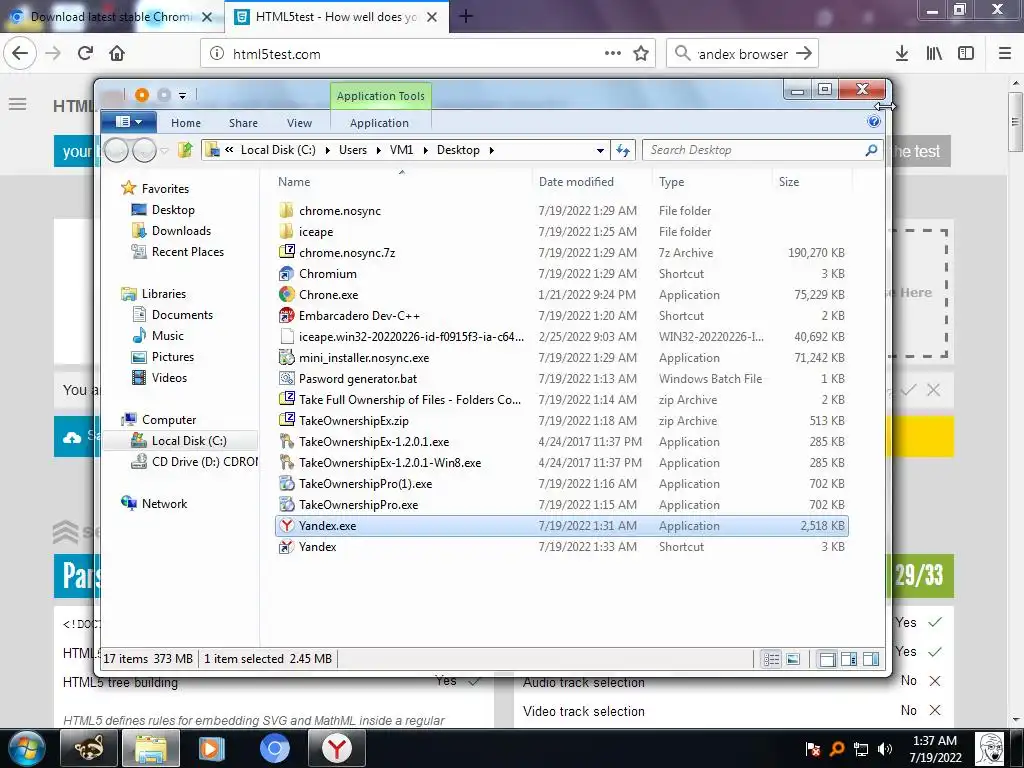Open HTML5test site hamburger menu
The width and height of the screenshot is (1024, 768).
[18, 104]
